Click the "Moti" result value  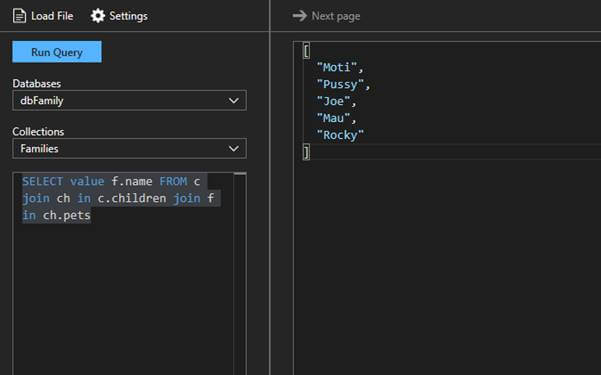pos(337,67)
